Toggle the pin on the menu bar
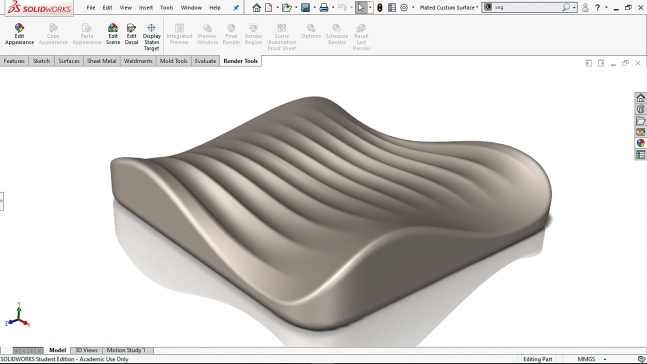The image size is (647, 364). (236, 7)
